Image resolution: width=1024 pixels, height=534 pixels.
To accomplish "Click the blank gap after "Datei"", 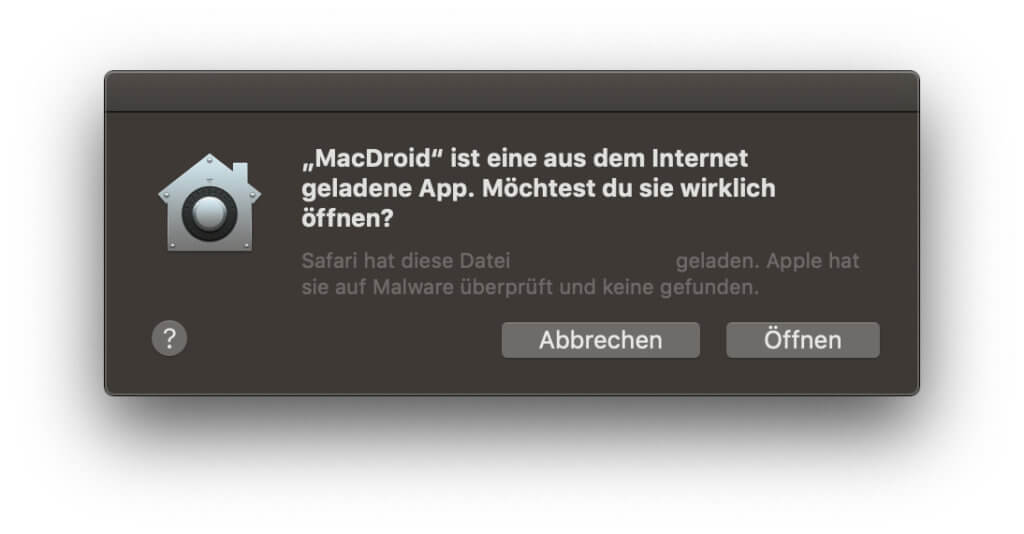I will click(x=592, y=261).
